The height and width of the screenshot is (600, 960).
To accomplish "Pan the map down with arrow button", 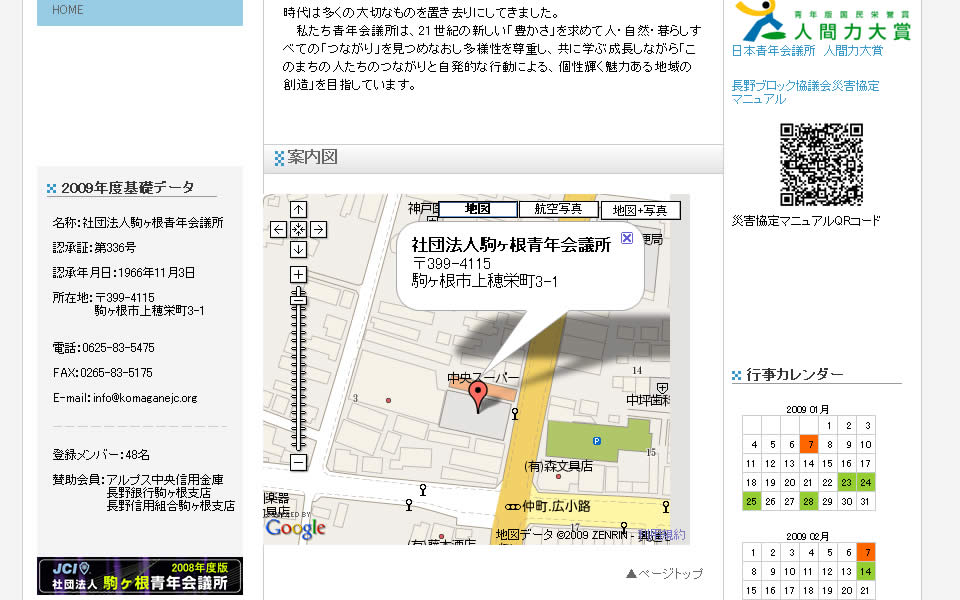I will click(x=298, y=249).
